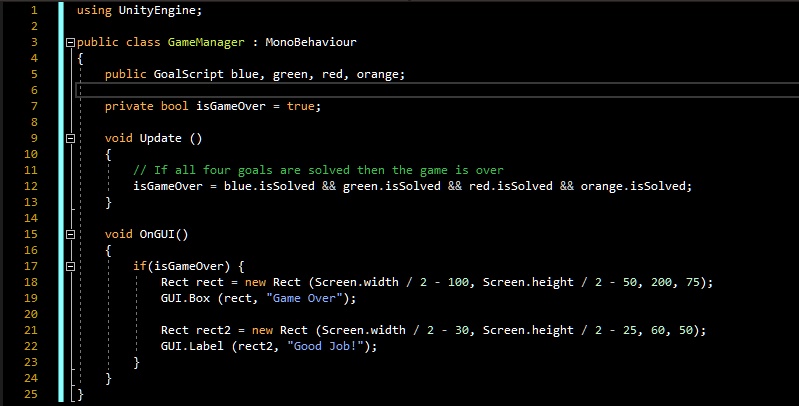Place cursor in empty highlighted line 6
This screenshot has width=799, height=406.
click(x=437, y=90)
